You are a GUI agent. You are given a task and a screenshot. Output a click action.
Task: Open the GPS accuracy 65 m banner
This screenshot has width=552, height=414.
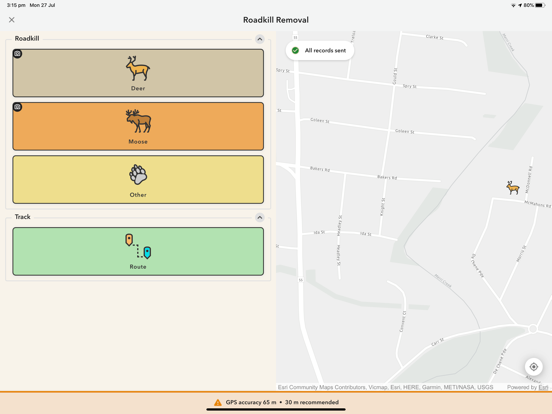(276, 402)
